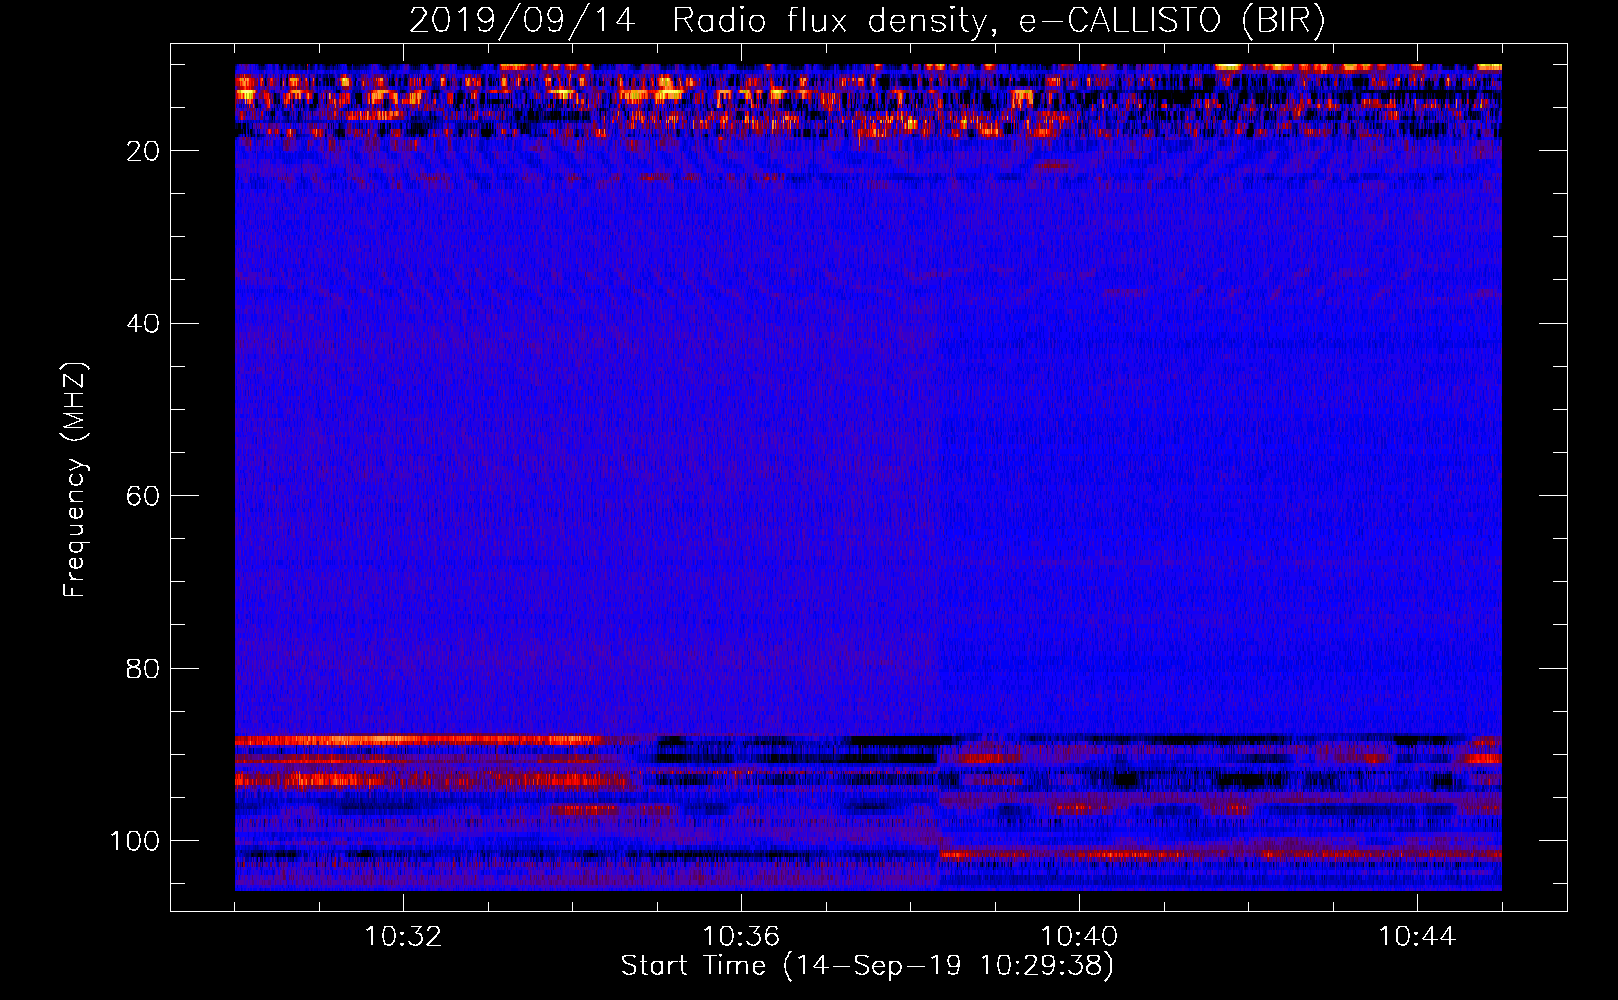
Task: Click the time tick label "10:32"
Action: point(403,937)
